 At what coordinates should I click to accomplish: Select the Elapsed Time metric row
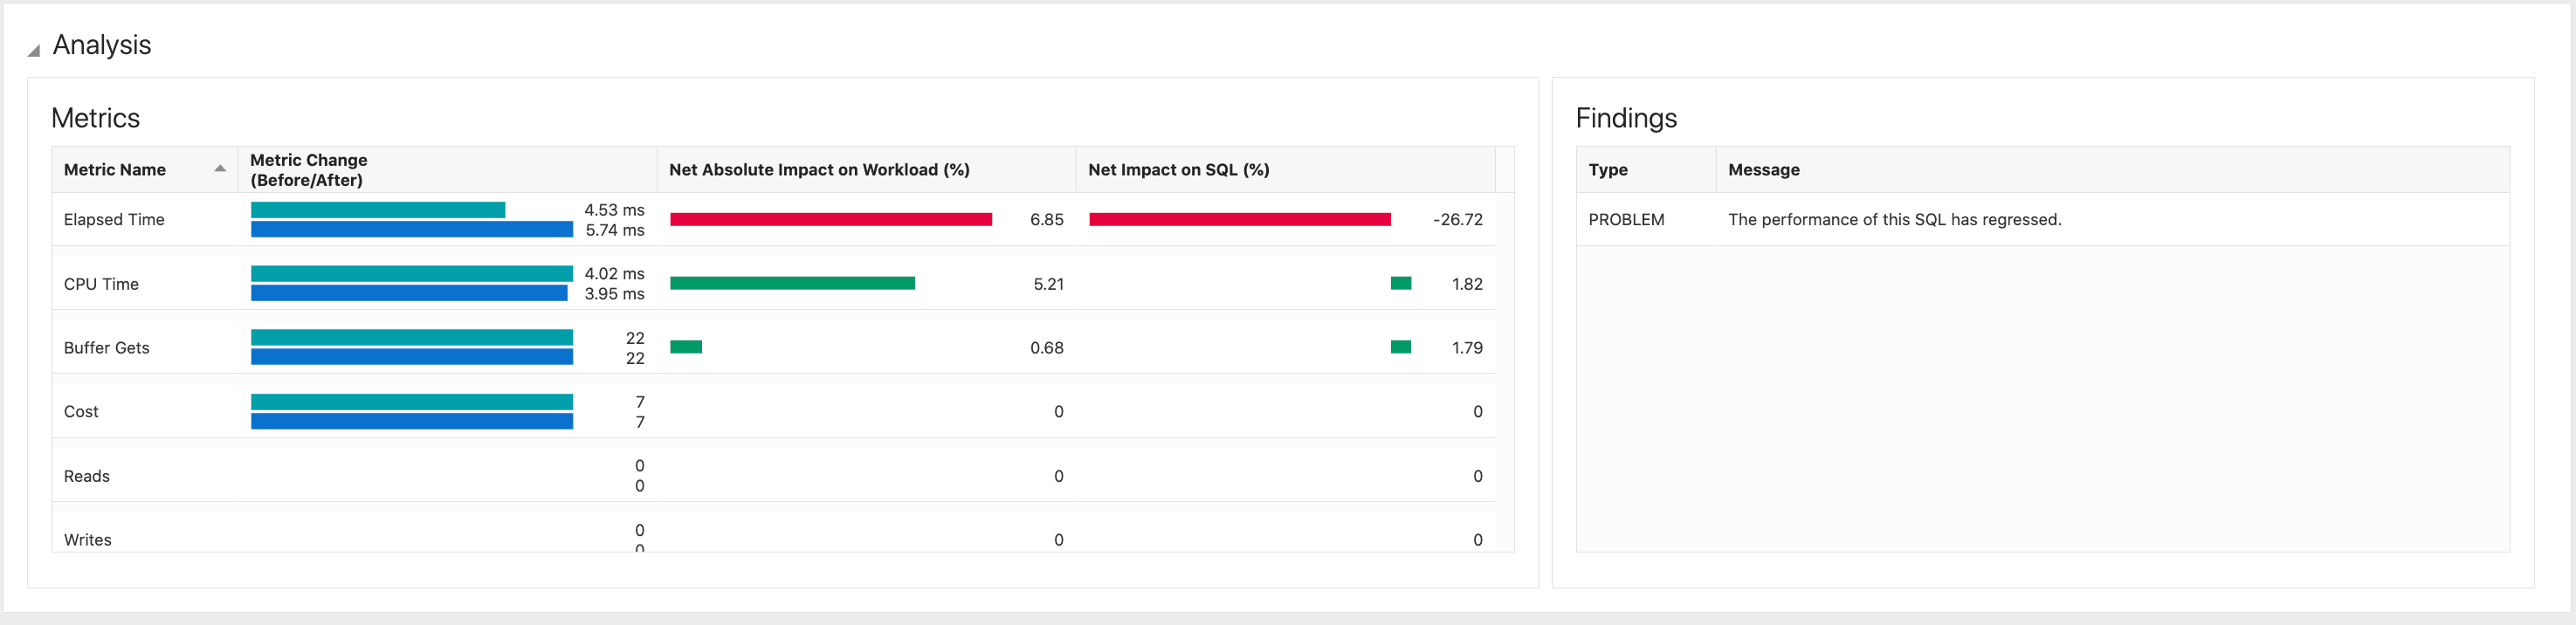(114, 220)
